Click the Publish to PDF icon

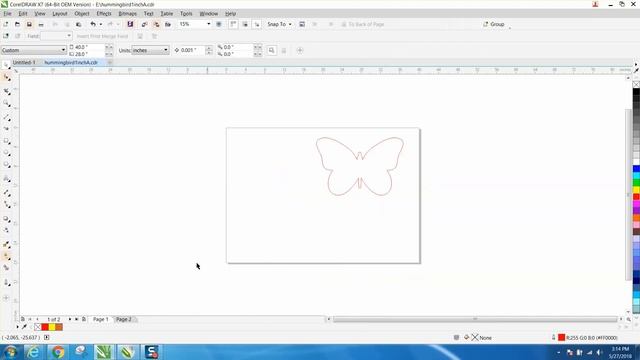coord(168,24)
